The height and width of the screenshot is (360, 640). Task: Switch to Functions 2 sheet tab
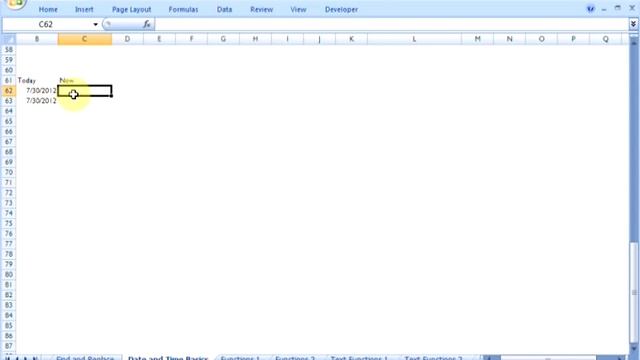pos(295,358)
